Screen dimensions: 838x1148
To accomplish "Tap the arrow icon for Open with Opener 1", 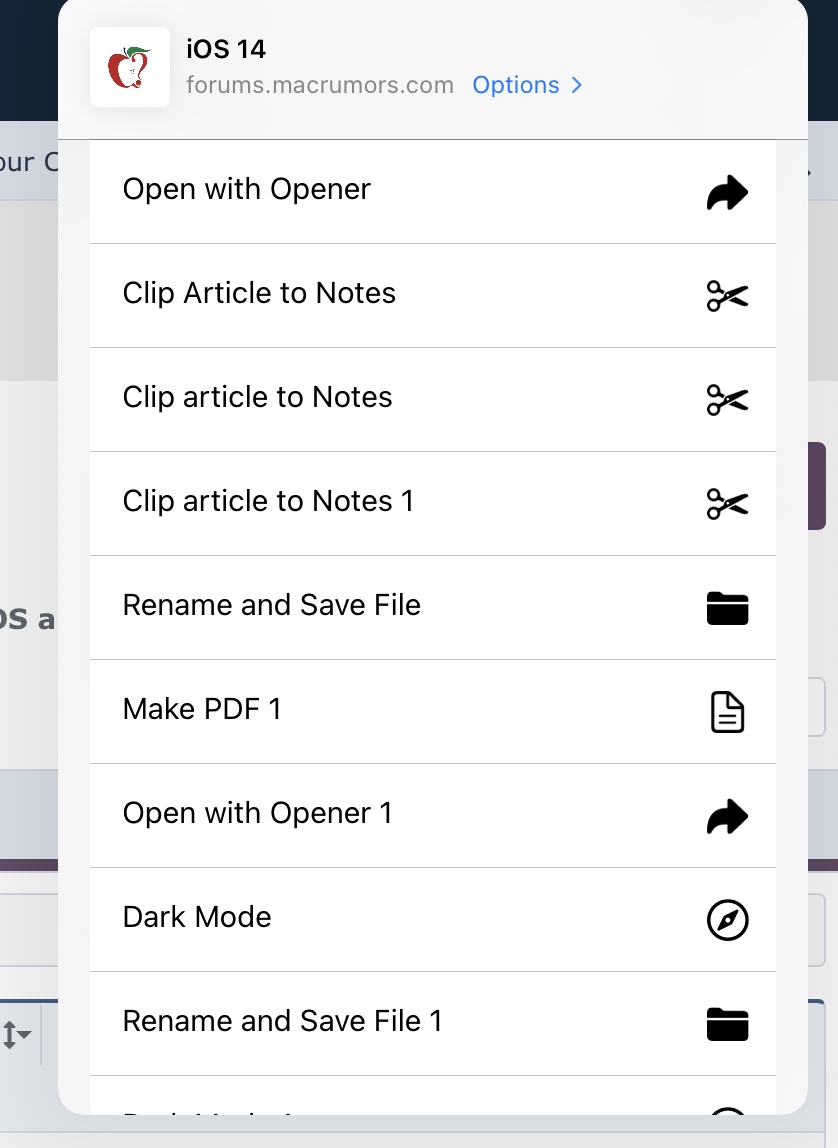I will coord(727,816).
